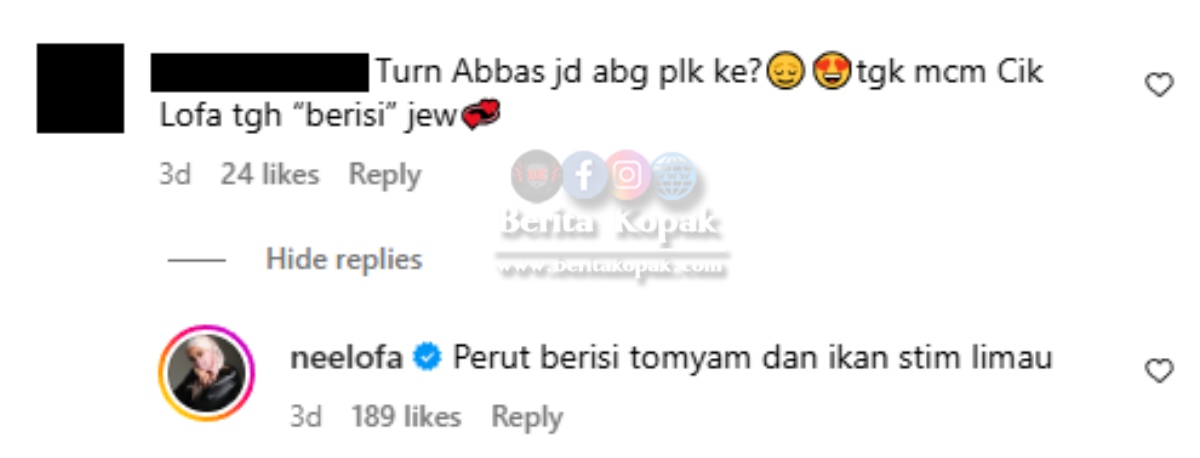Click the 3d timestamp beside 24 likes
1200x458 pixels.
[175, 175]
